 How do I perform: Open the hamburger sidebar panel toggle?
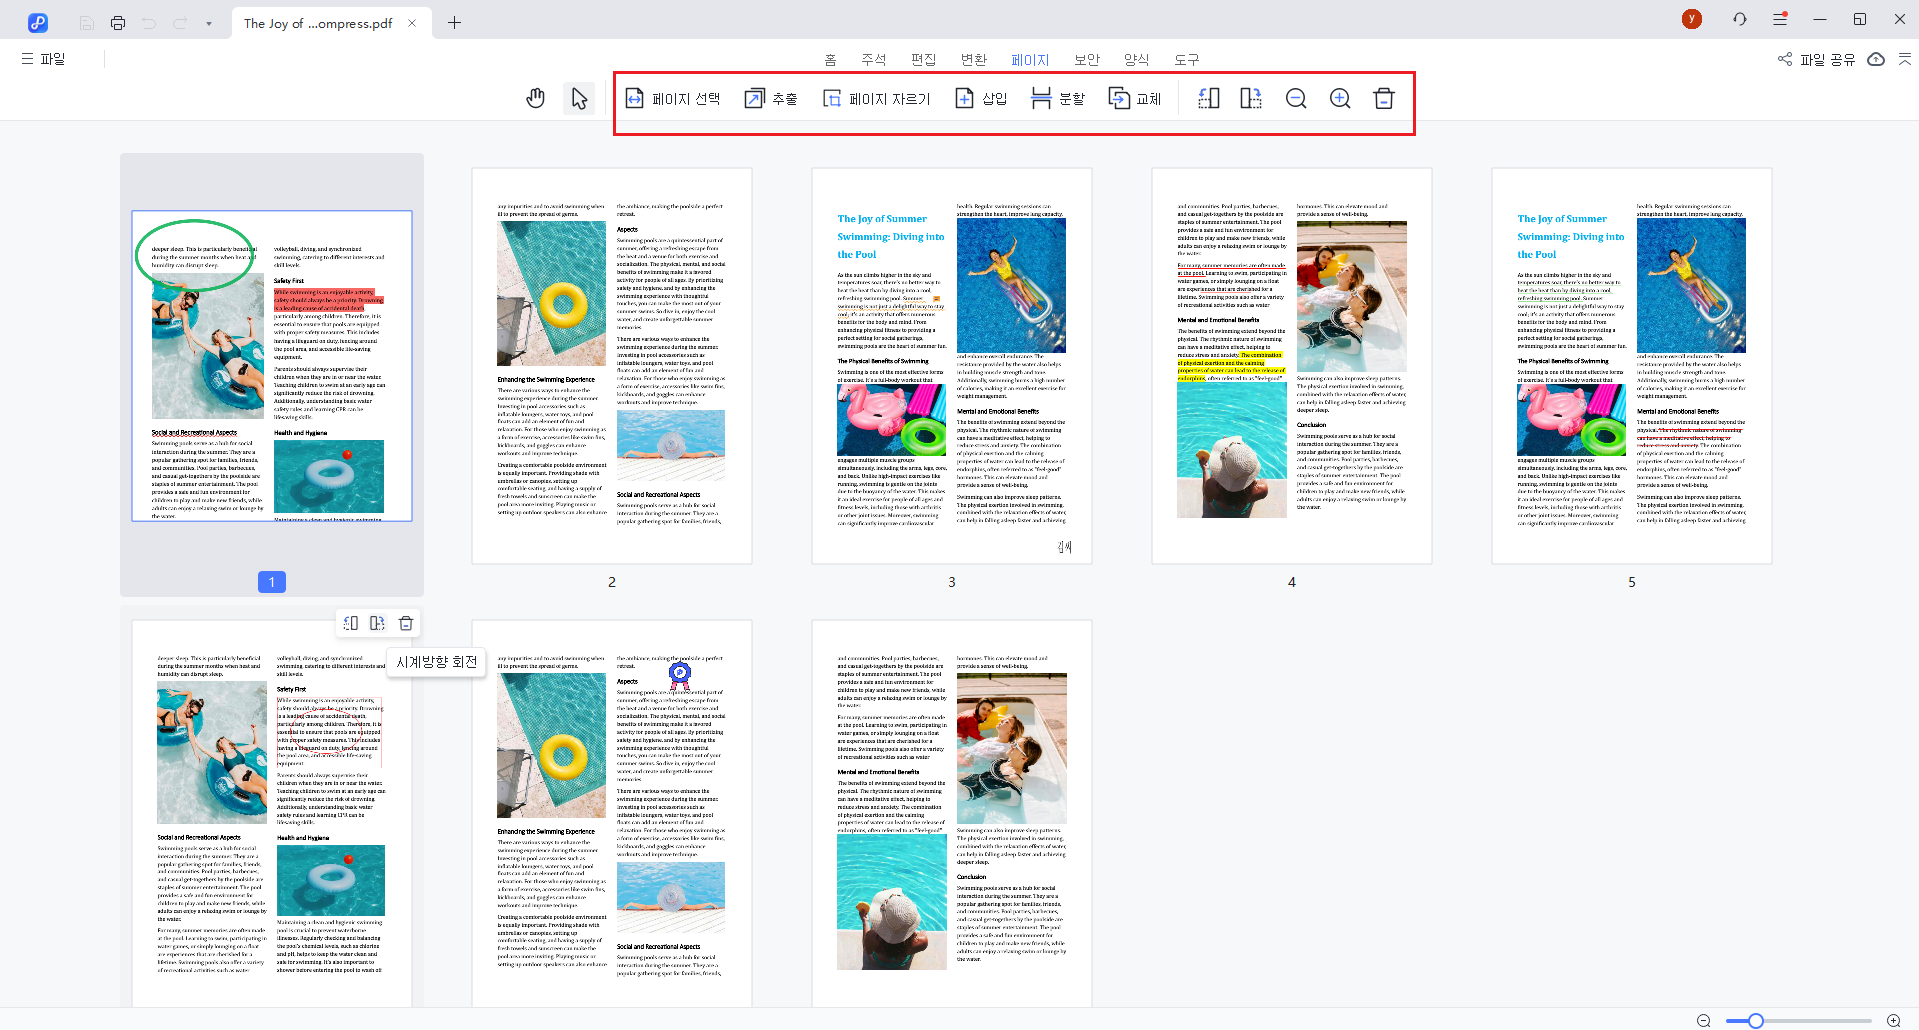[x=29, y=58]
